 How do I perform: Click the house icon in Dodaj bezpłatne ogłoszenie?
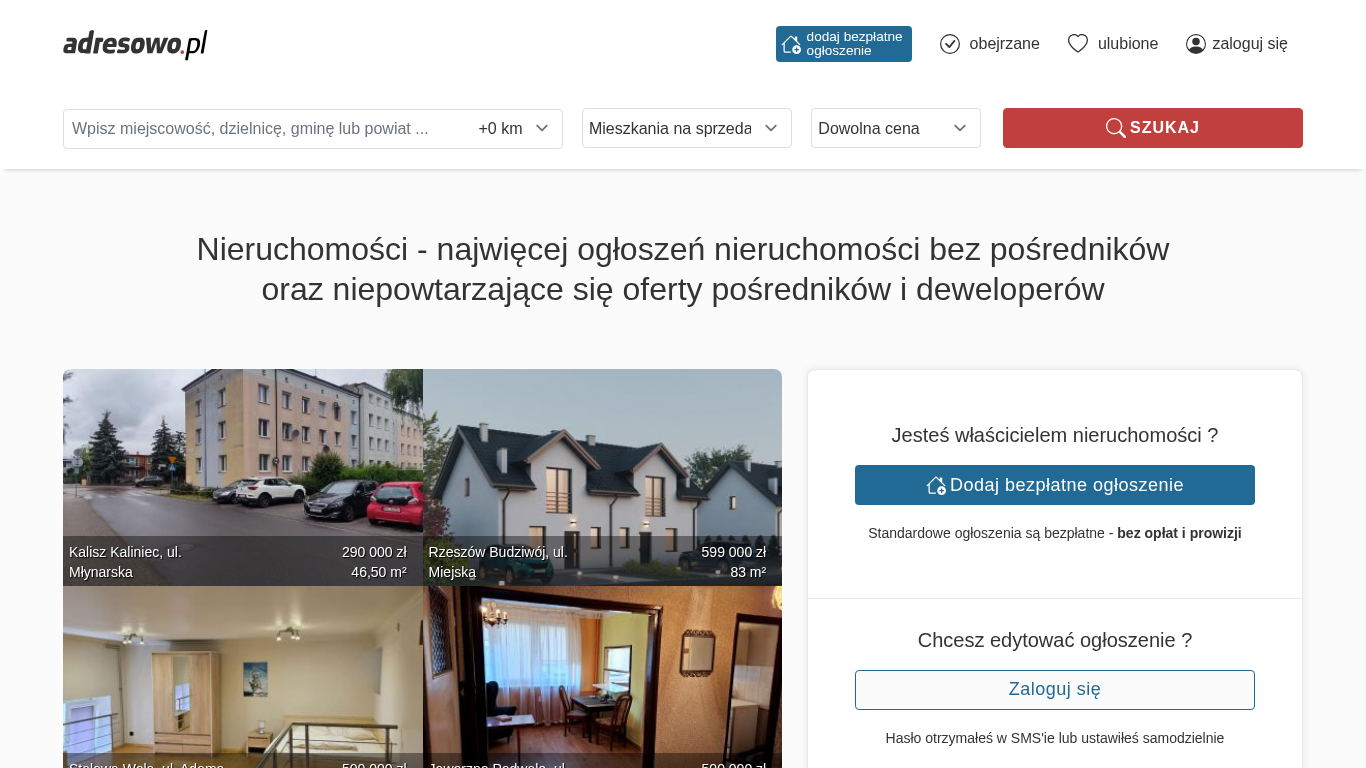[936, 485]
